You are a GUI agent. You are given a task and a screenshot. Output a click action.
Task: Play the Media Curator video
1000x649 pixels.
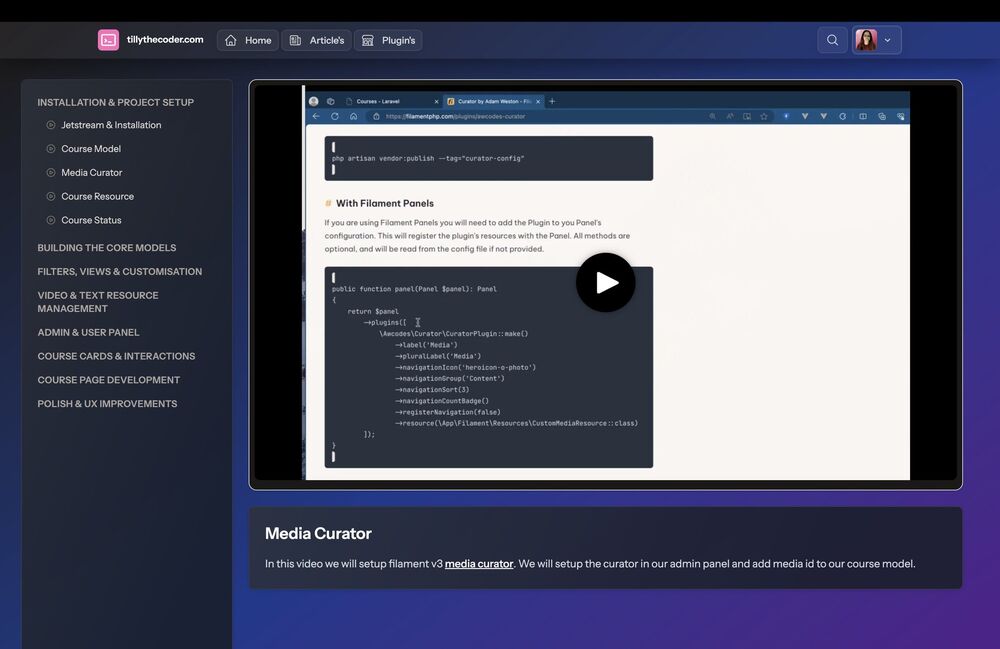605,282
